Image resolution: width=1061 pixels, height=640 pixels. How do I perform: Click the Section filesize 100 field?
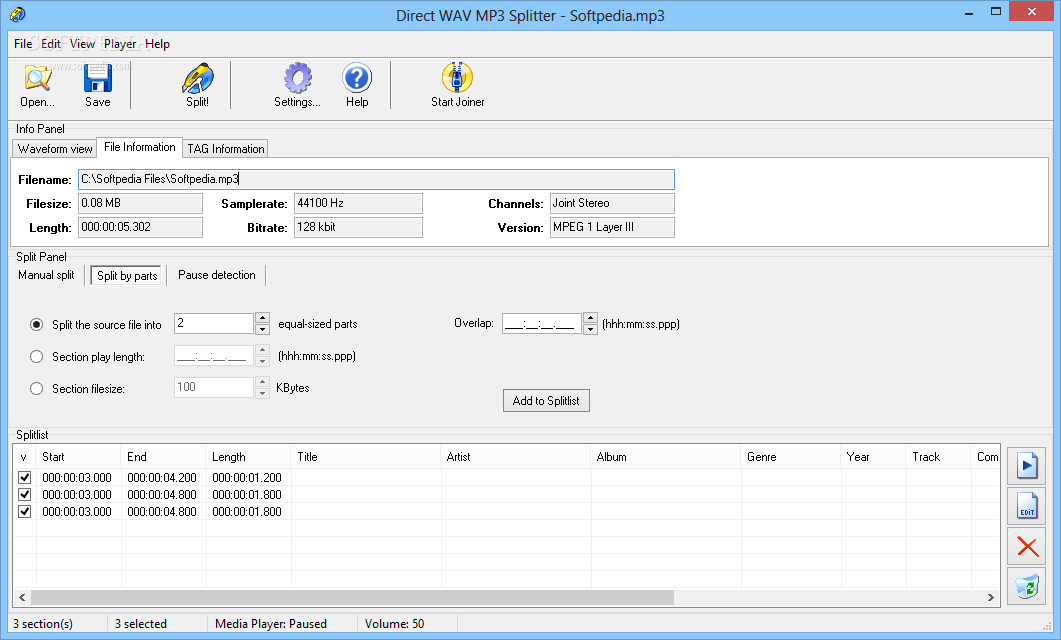pyautogui.click(x=214, y=387)
